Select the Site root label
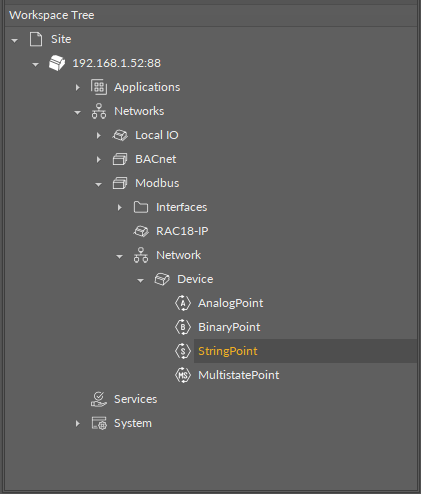Screen dimensions: 421x494 pyautogui.click(x=61, y=39)
